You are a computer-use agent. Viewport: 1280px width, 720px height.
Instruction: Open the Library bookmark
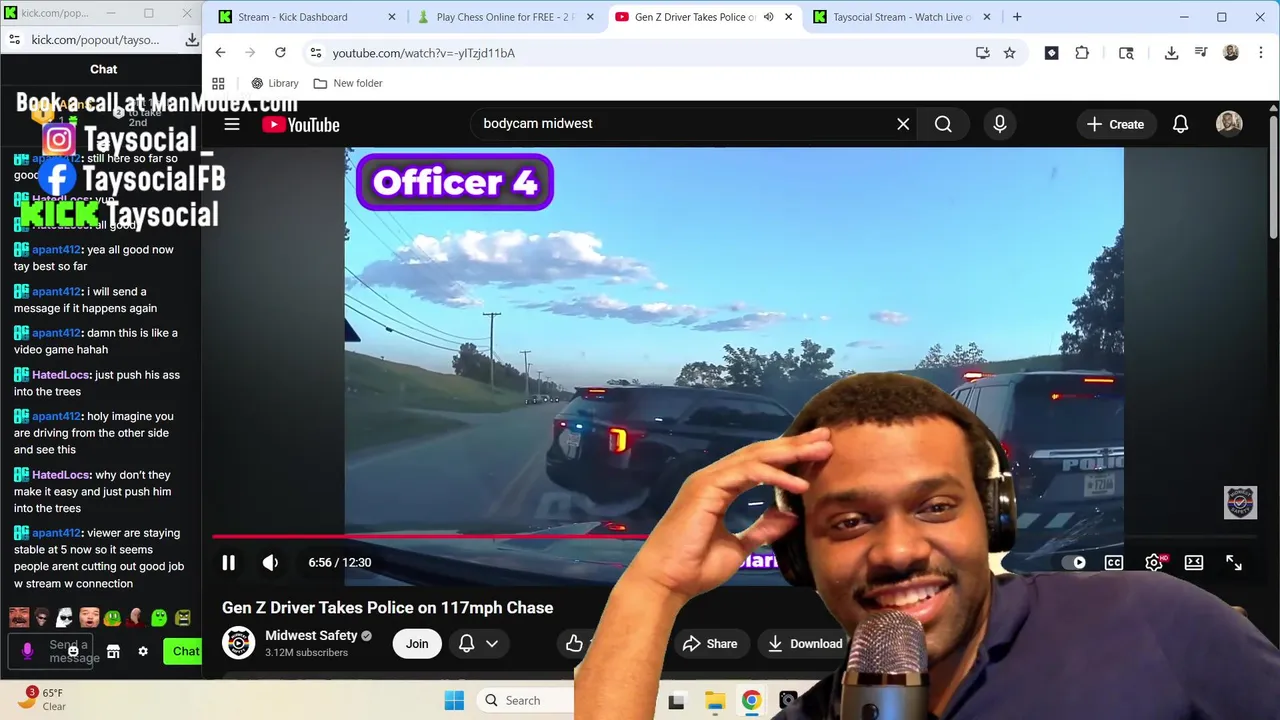[x=275, y=83]
